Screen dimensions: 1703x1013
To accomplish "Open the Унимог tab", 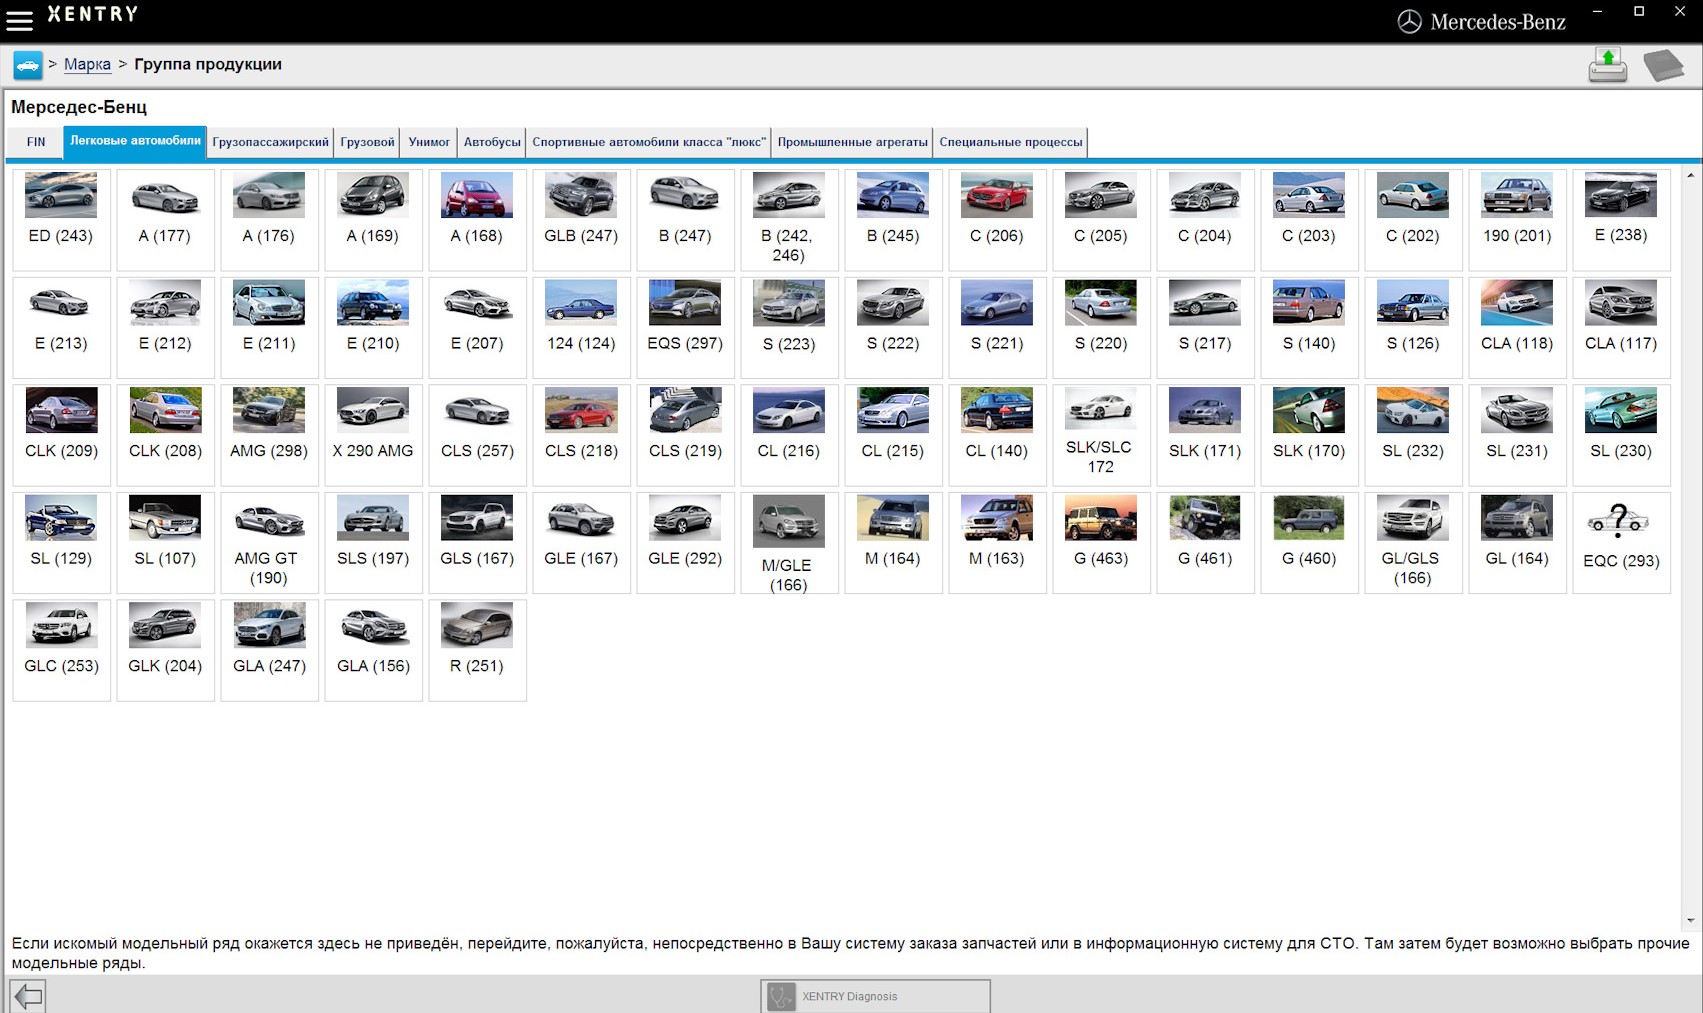I will click(x=429, y=142).
